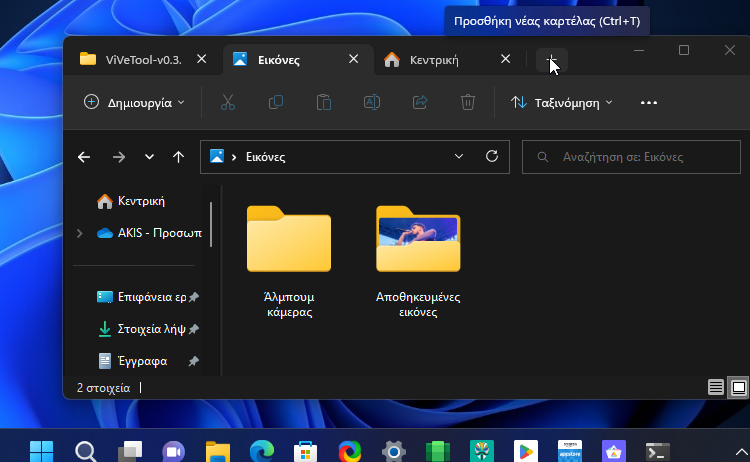Click the Share icon in toolbar
This screenshot has width=750, height=462.
pyautogui.click(x=420, y=102)
